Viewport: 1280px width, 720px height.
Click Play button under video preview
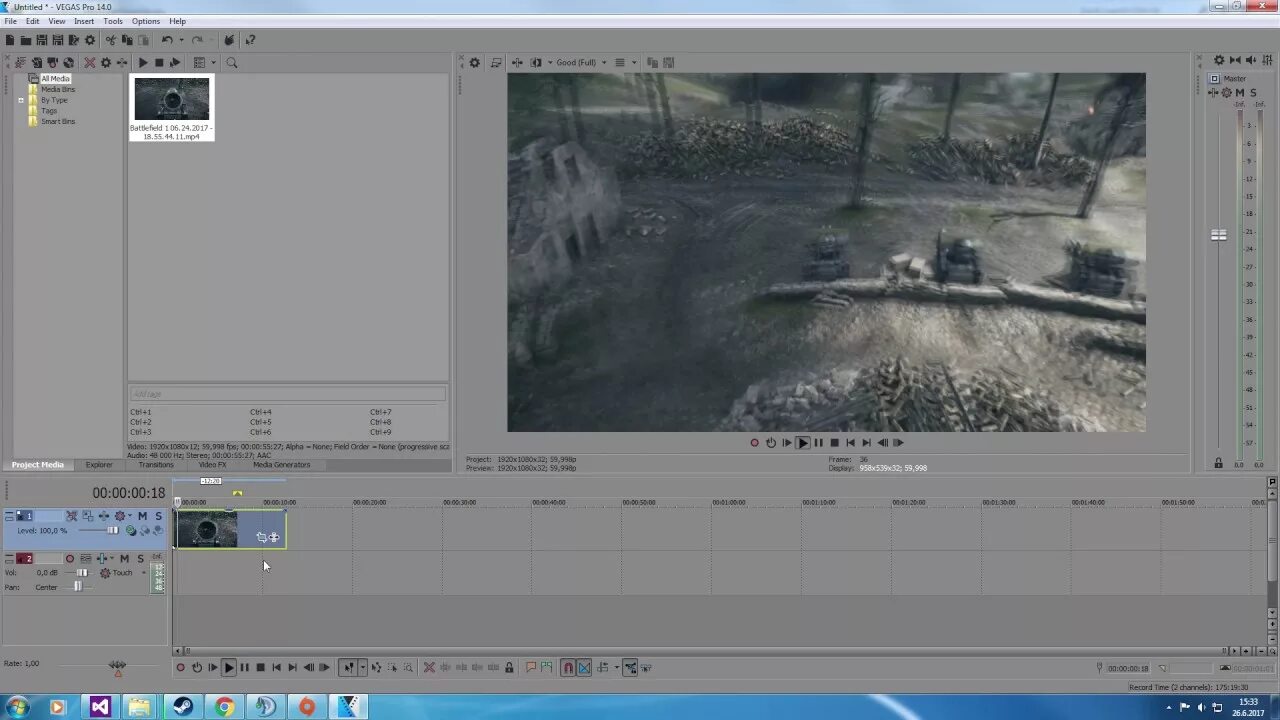[802, 443]
